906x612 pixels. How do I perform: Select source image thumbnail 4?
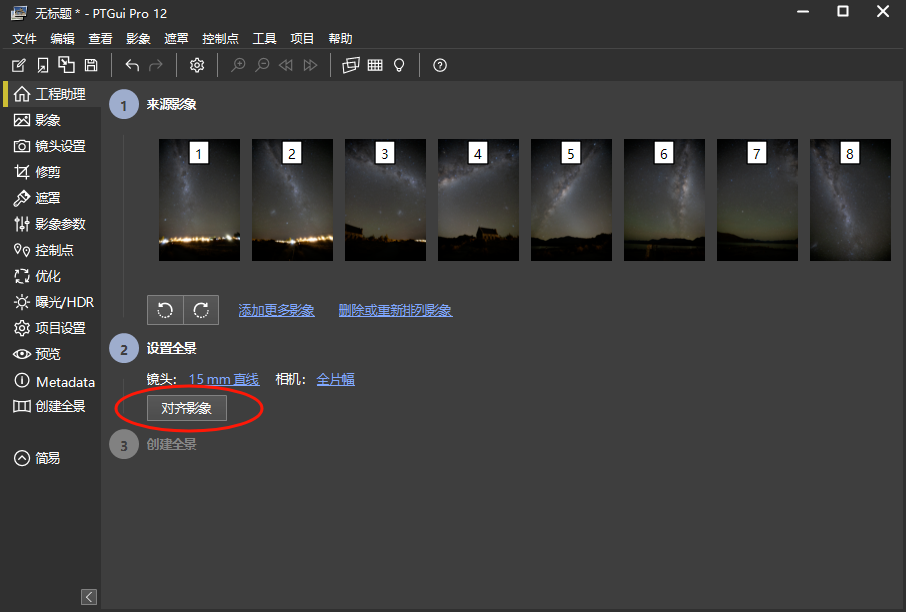[x=478, y=200]
